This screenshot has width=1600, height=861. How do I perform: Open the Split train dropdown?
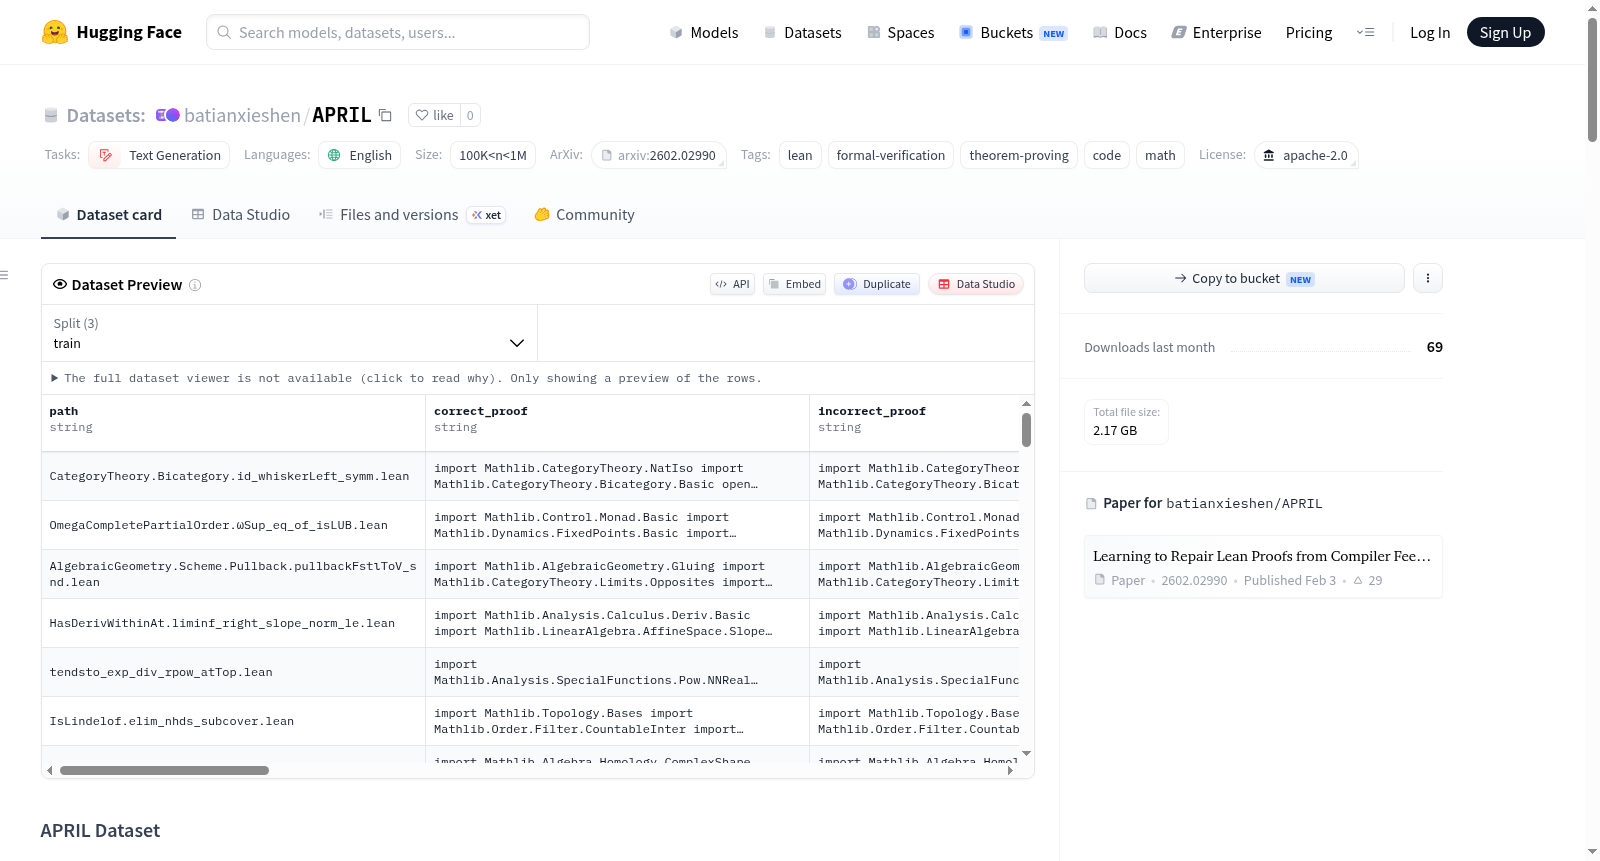[289, 333]
